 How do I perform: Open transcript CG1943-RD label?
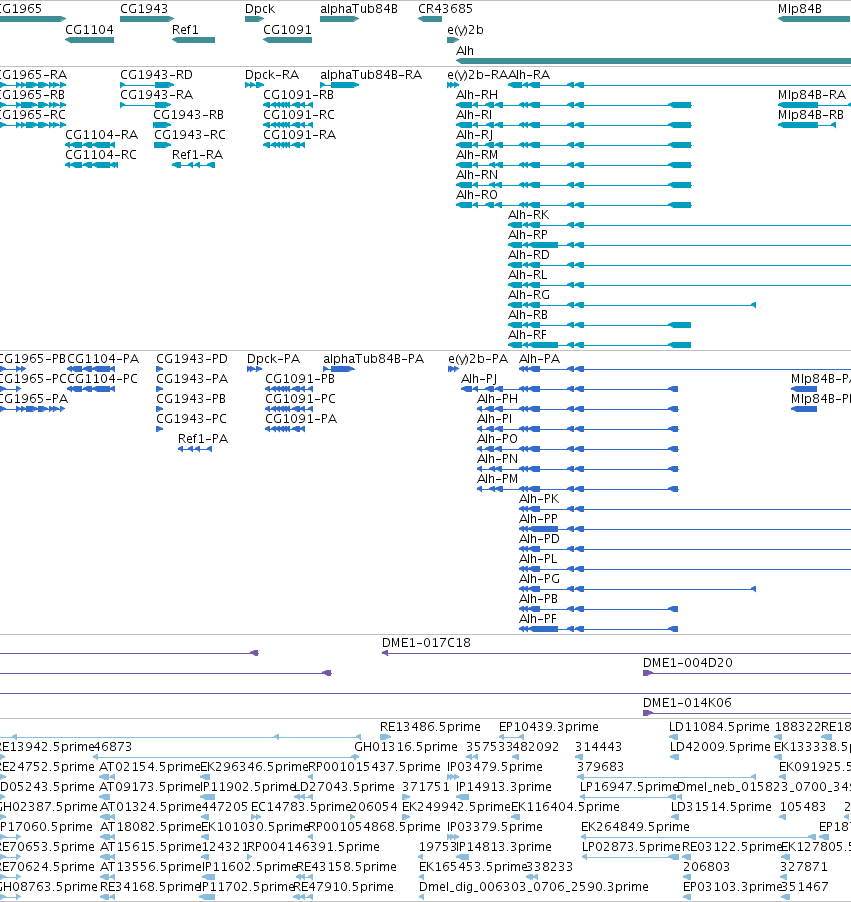pyautogui.click(x=157, y=75)
